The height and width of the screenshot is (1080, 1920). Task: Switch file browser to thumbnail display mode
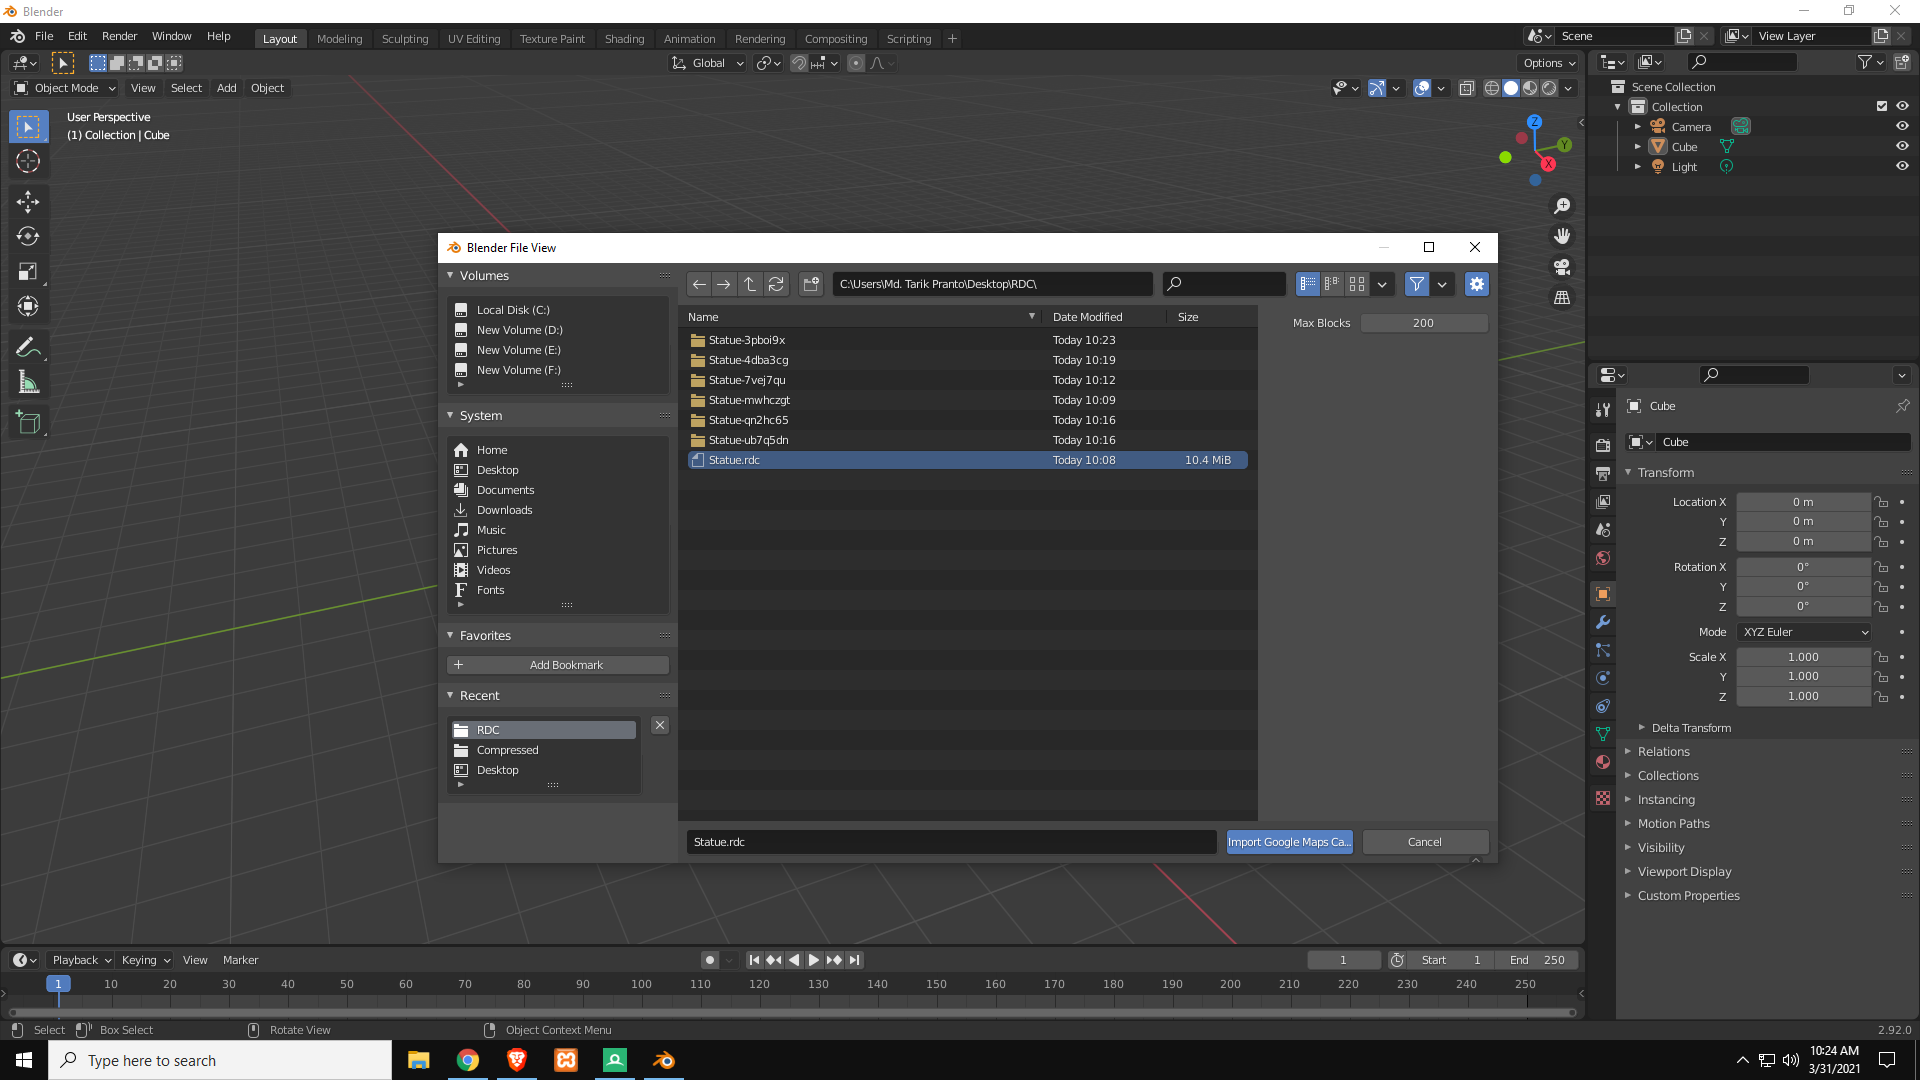pos(1356,284)
